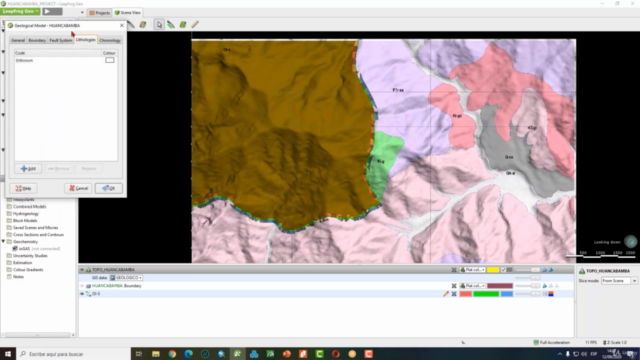The width and height of the screenshot is (640, 360).
Task: Remove HUANCABAMBA Boundary from scene with X icon
Action: [454, 286]
